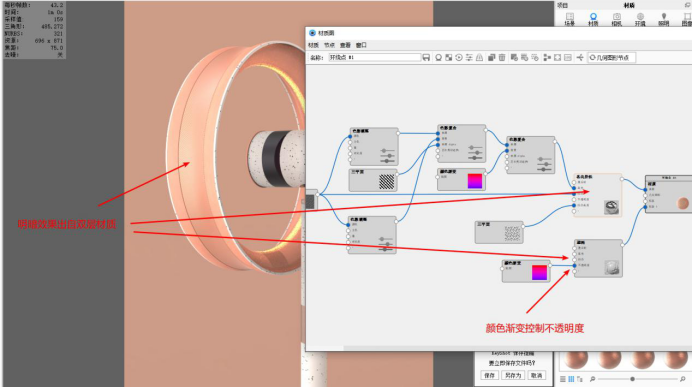
Task: Switch material list to grid view icon
Action: 571,379
